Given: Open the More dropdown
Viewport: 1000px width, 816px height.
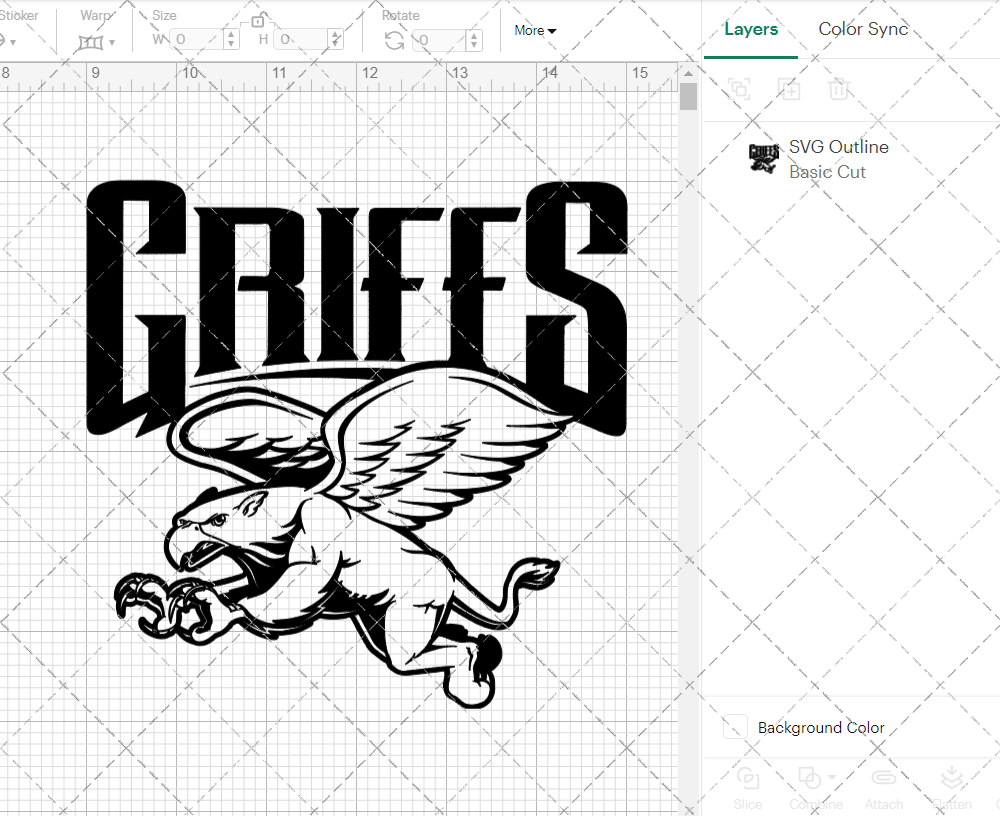Looking at the screenshot, I should tap(535, 30).
